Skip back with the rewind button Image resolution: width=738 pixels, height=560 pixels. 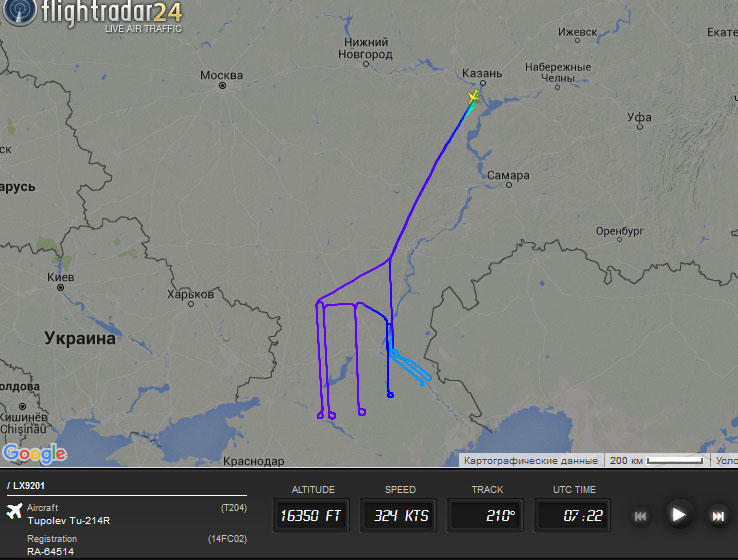click(640, 517)
